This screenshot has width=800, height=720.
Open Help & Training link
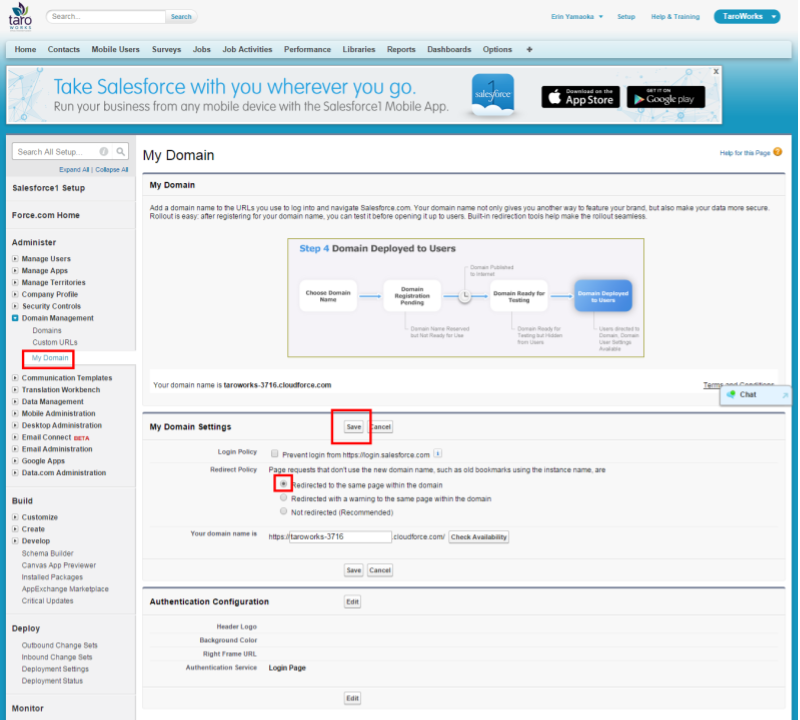click(x=675, y=17)
